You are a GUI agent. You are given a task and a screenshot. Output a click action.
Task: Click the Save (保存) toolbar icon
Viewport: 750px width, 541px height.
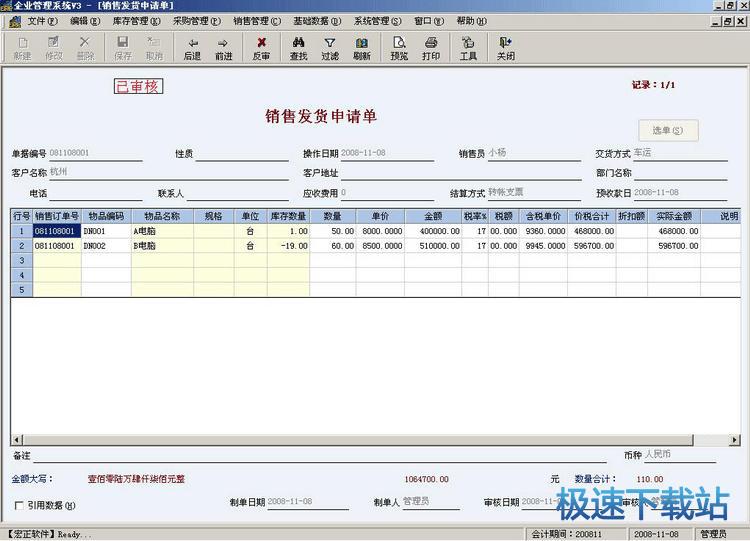point(123,48)
